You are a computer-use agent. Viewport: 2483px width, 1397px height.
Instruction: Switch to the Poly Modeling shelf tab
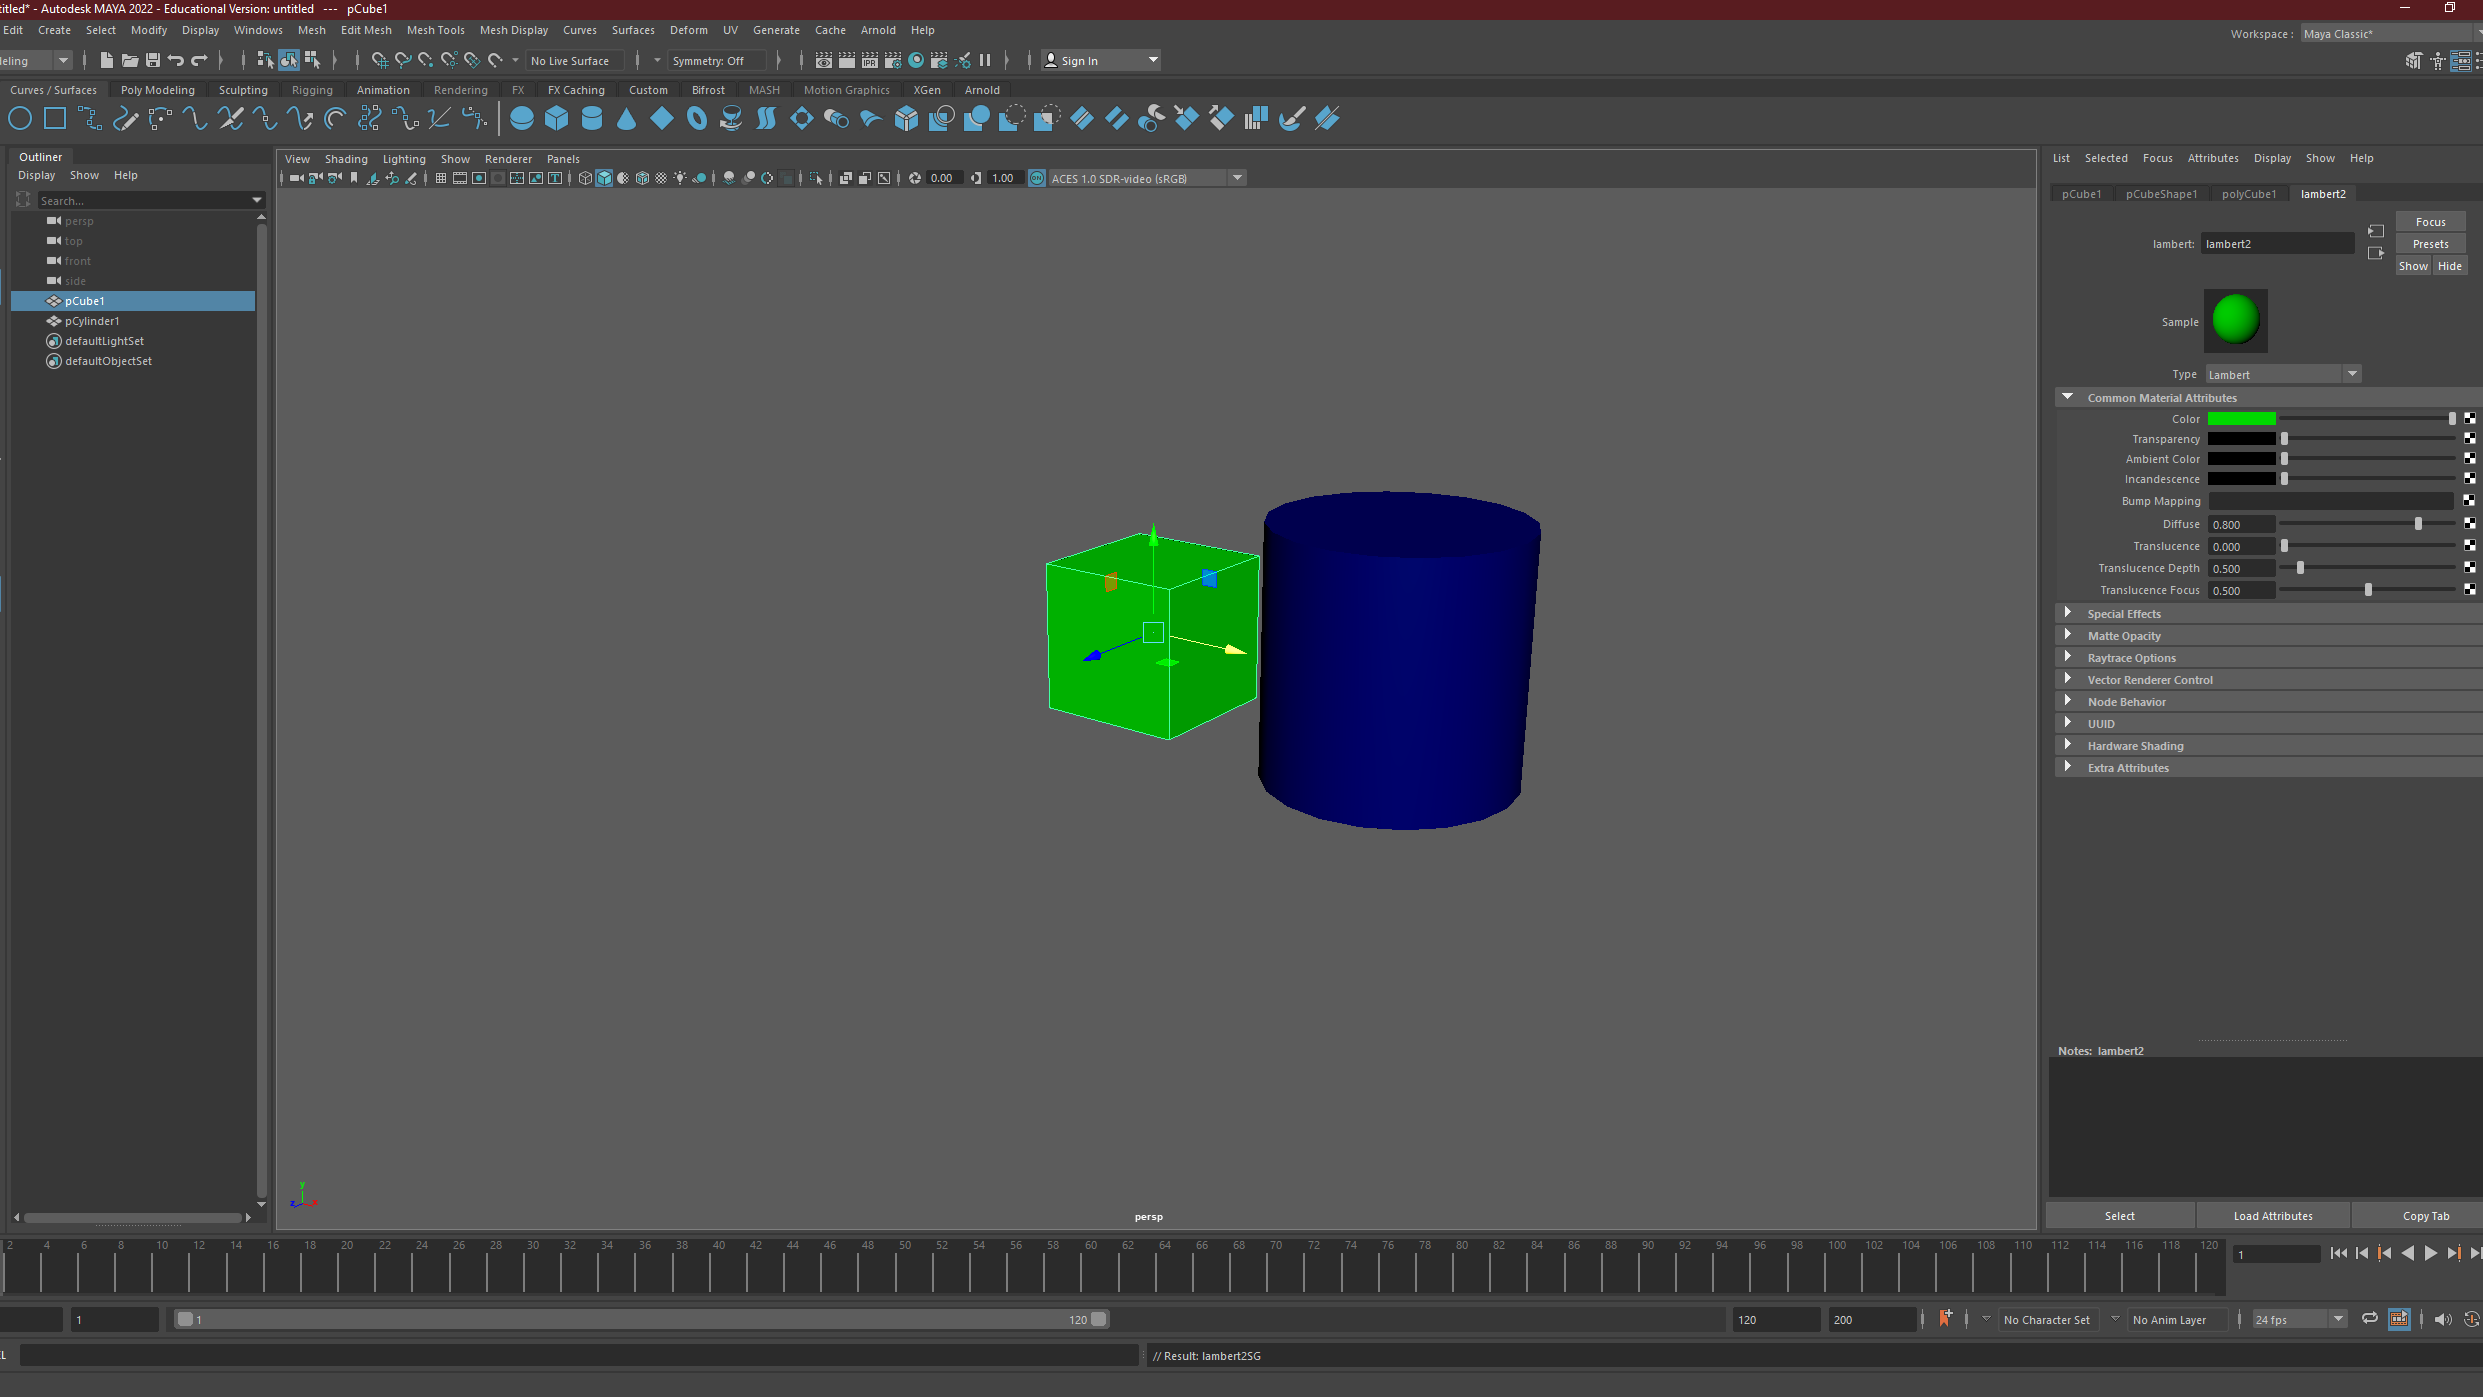tap(158, 90)
